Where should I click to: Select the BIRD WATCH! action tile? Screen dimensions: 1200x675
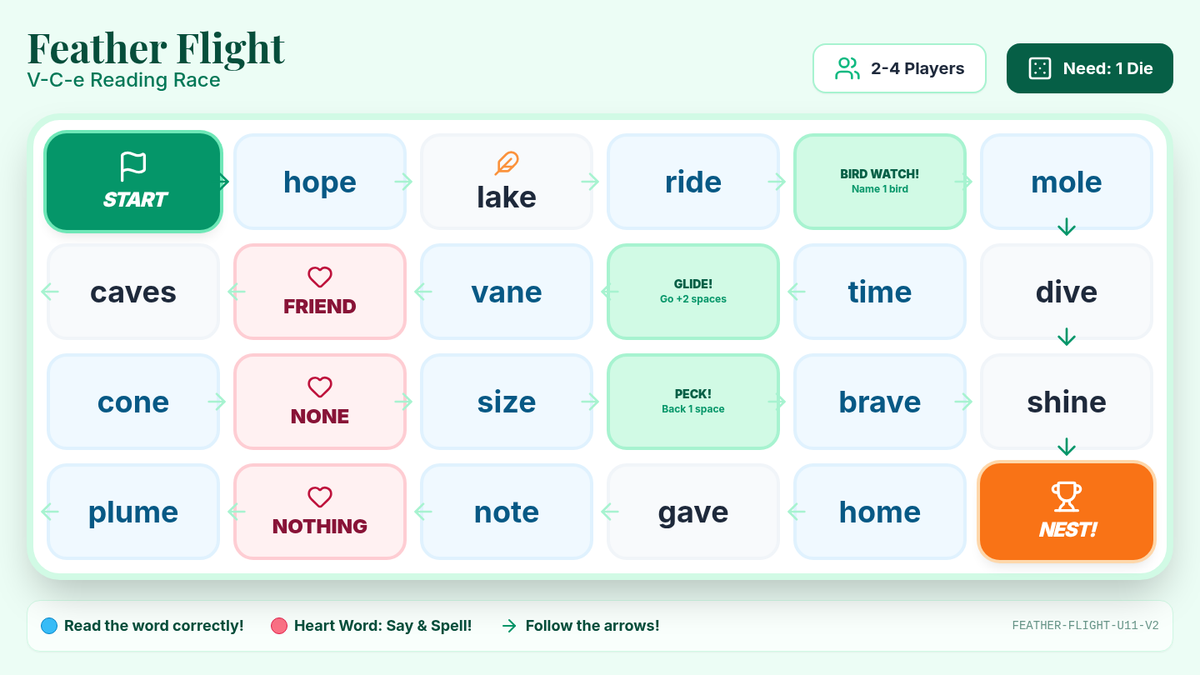pos(879,181)
